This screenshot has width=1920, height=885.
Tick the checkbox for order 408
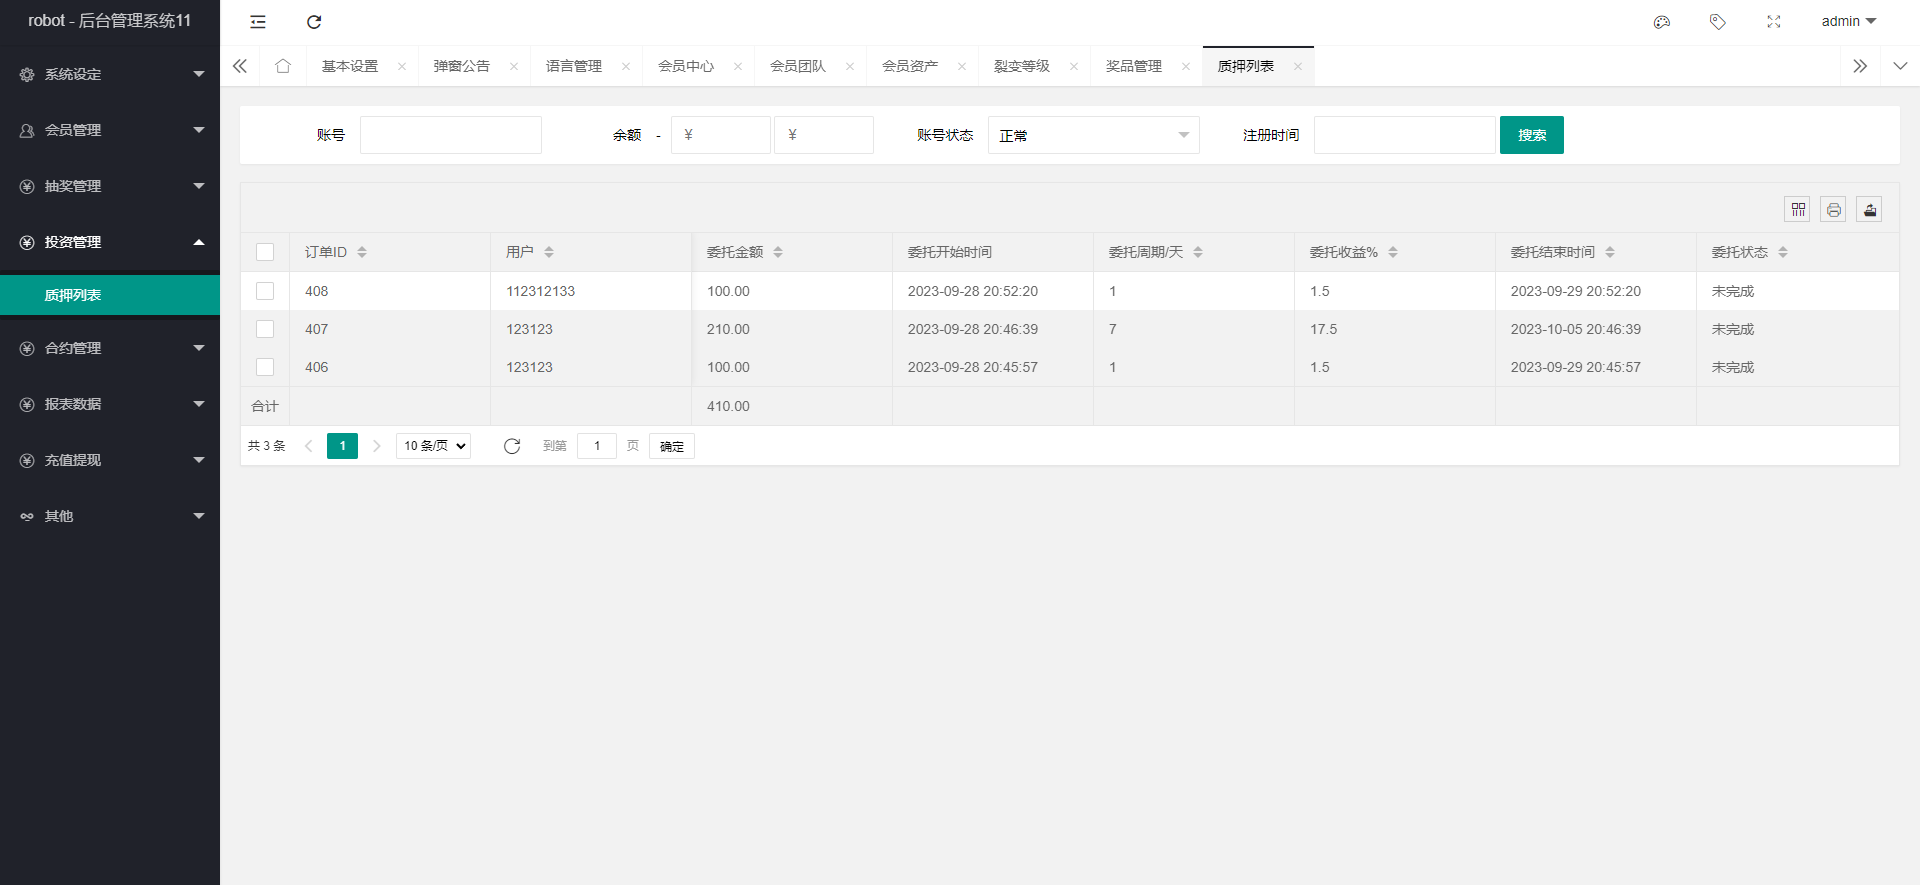pos(265,291)
